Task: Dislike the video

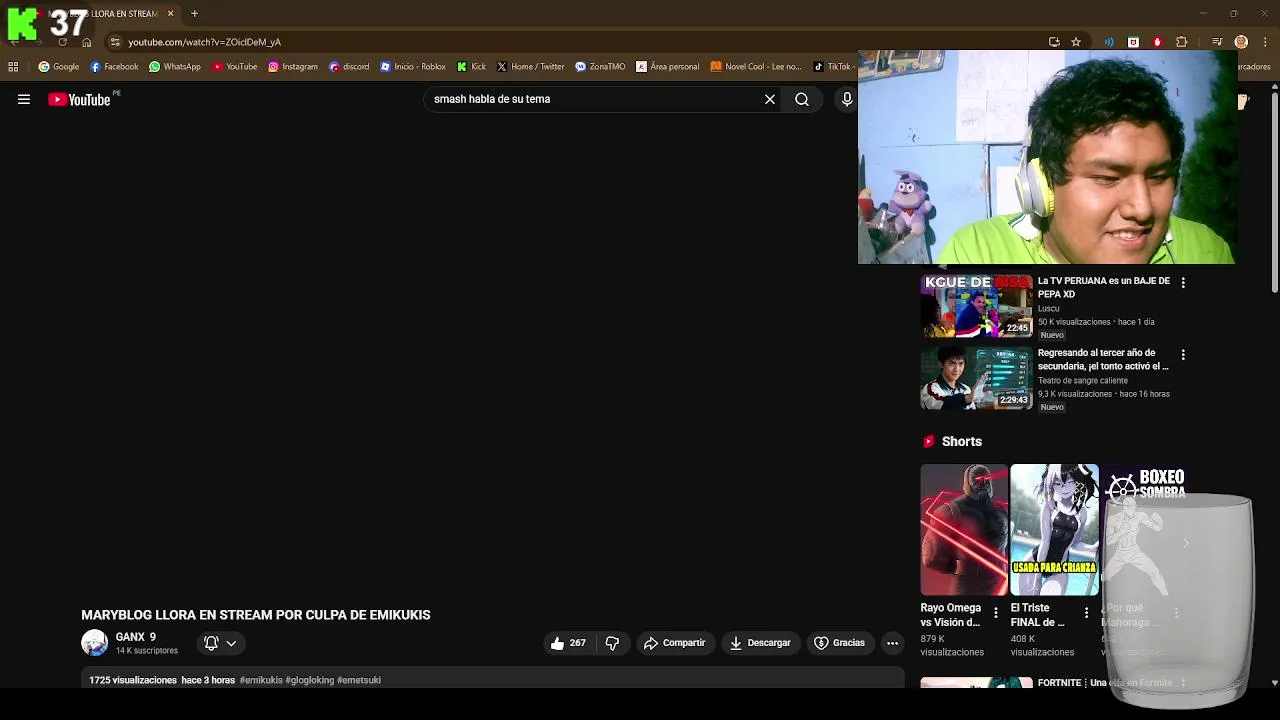Action: pyautogui.click(x=612, y=643)
